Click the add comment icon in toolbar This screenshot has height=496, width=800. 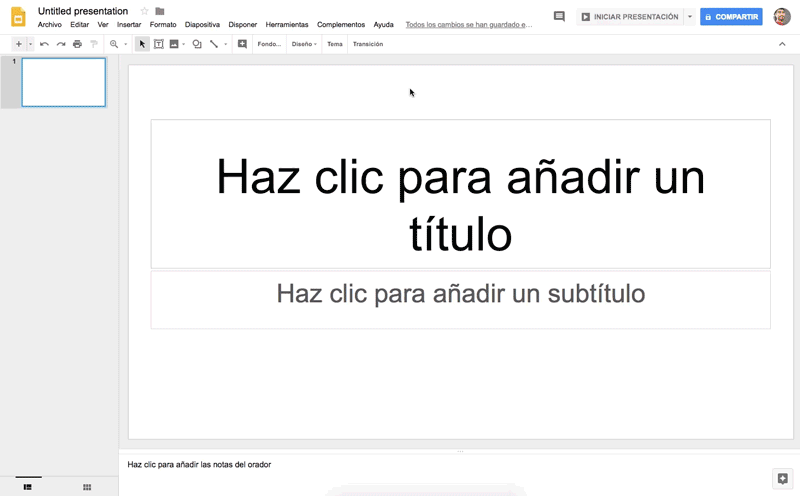point(242,44)
